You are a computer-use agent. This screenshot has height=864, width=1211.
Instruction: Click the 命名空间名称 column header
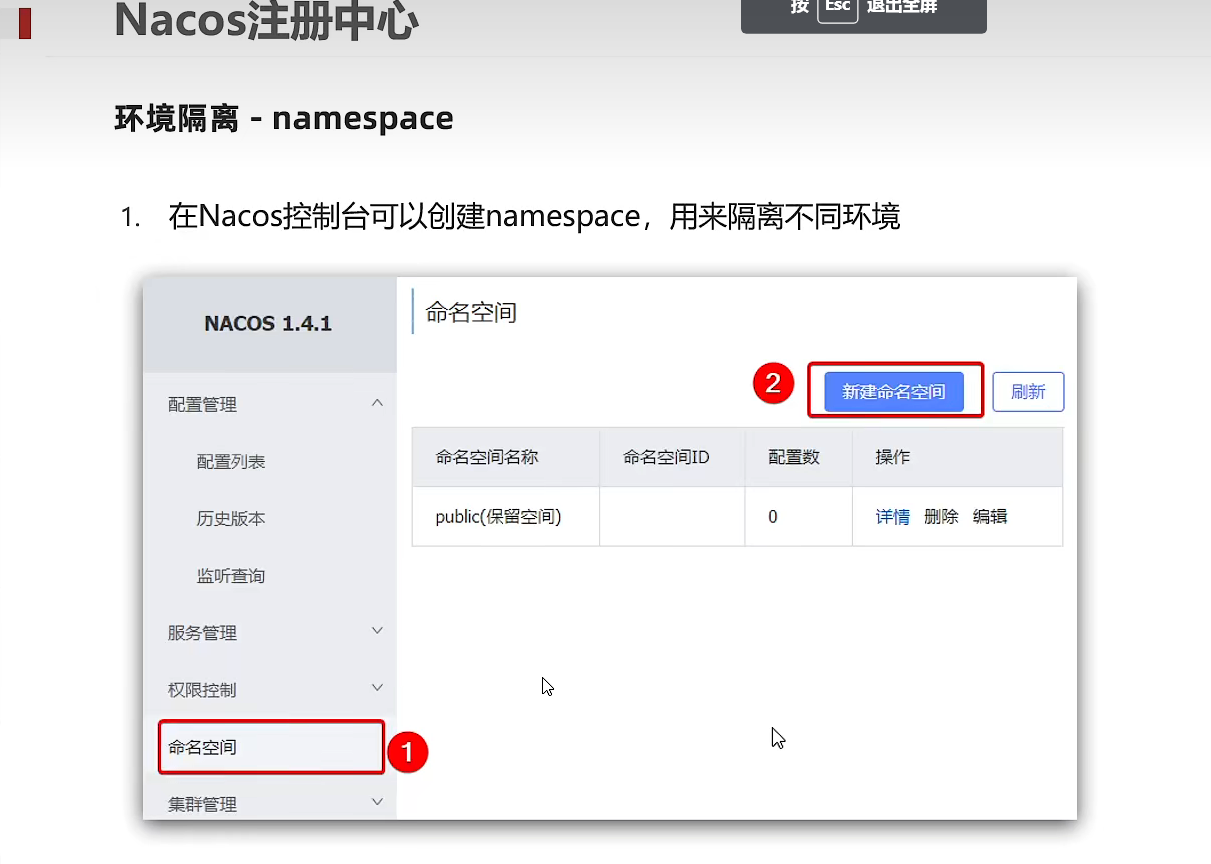point(487,457)
